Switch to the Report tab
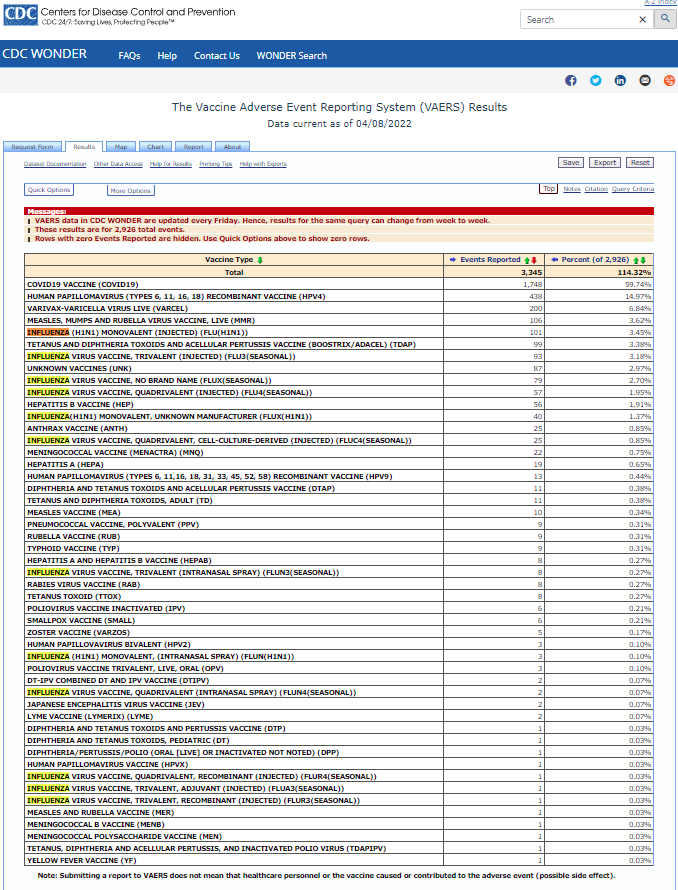Viewport: 678px width, 890px height. [194, 146]
